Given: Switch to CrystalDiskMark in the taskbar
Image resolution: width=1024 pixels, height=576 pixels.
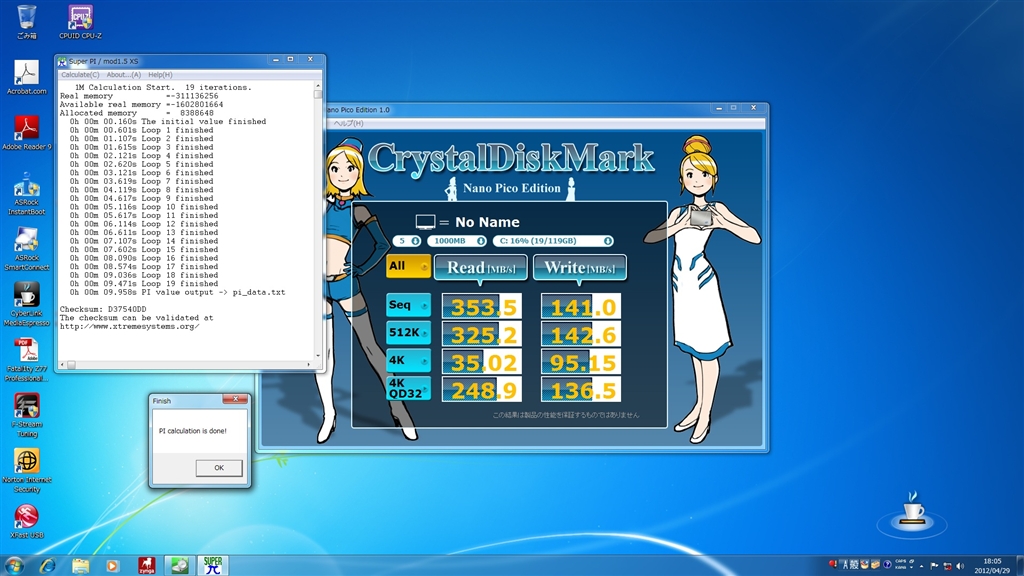Looking at the screenshot, I should click(180, 565).
